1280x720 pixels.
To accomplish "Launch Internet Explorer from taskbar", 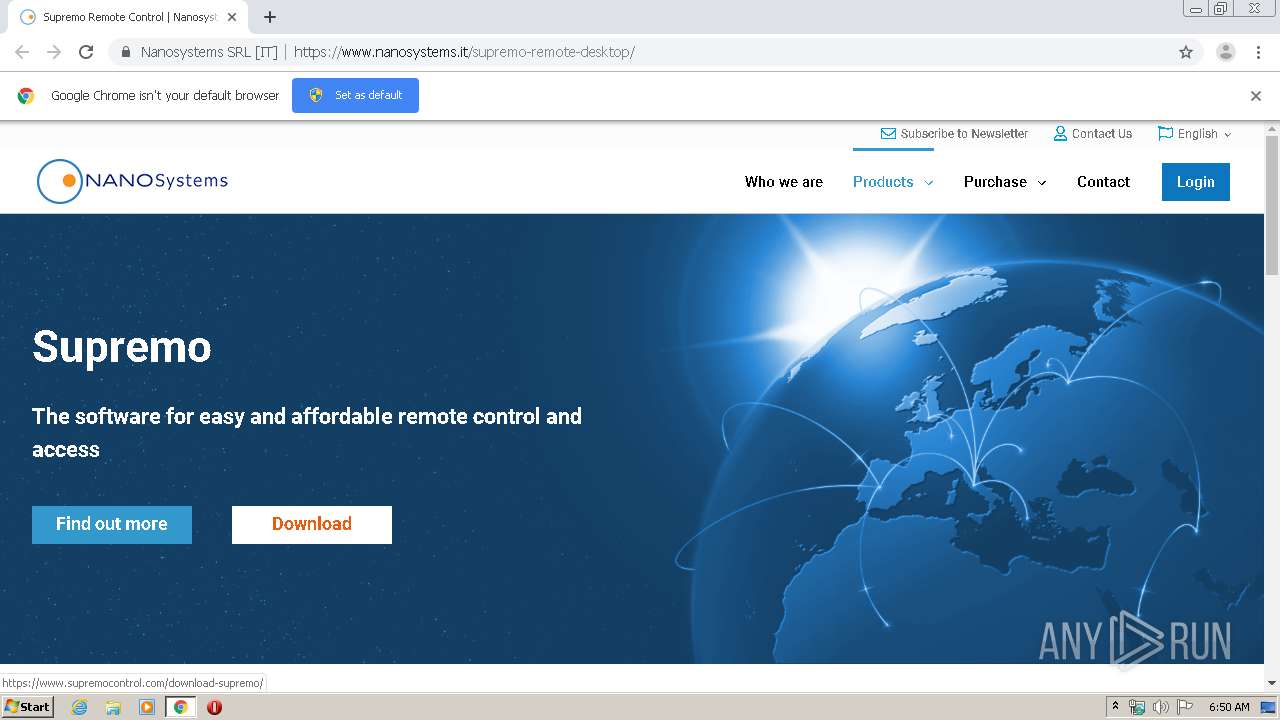I will tap(79, 707).
